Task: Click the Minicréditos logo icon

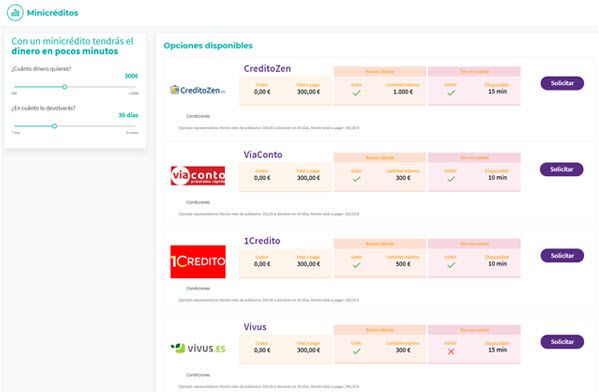Action: coord(15,13)
